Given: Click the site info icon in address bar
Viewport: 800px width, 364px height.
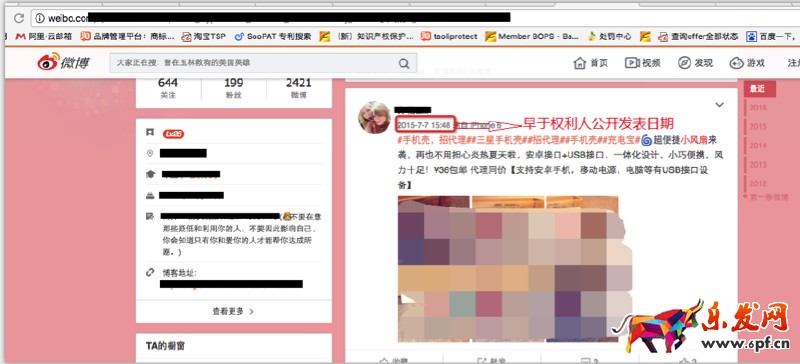Looking at the screenshot, I should point(40,18).
